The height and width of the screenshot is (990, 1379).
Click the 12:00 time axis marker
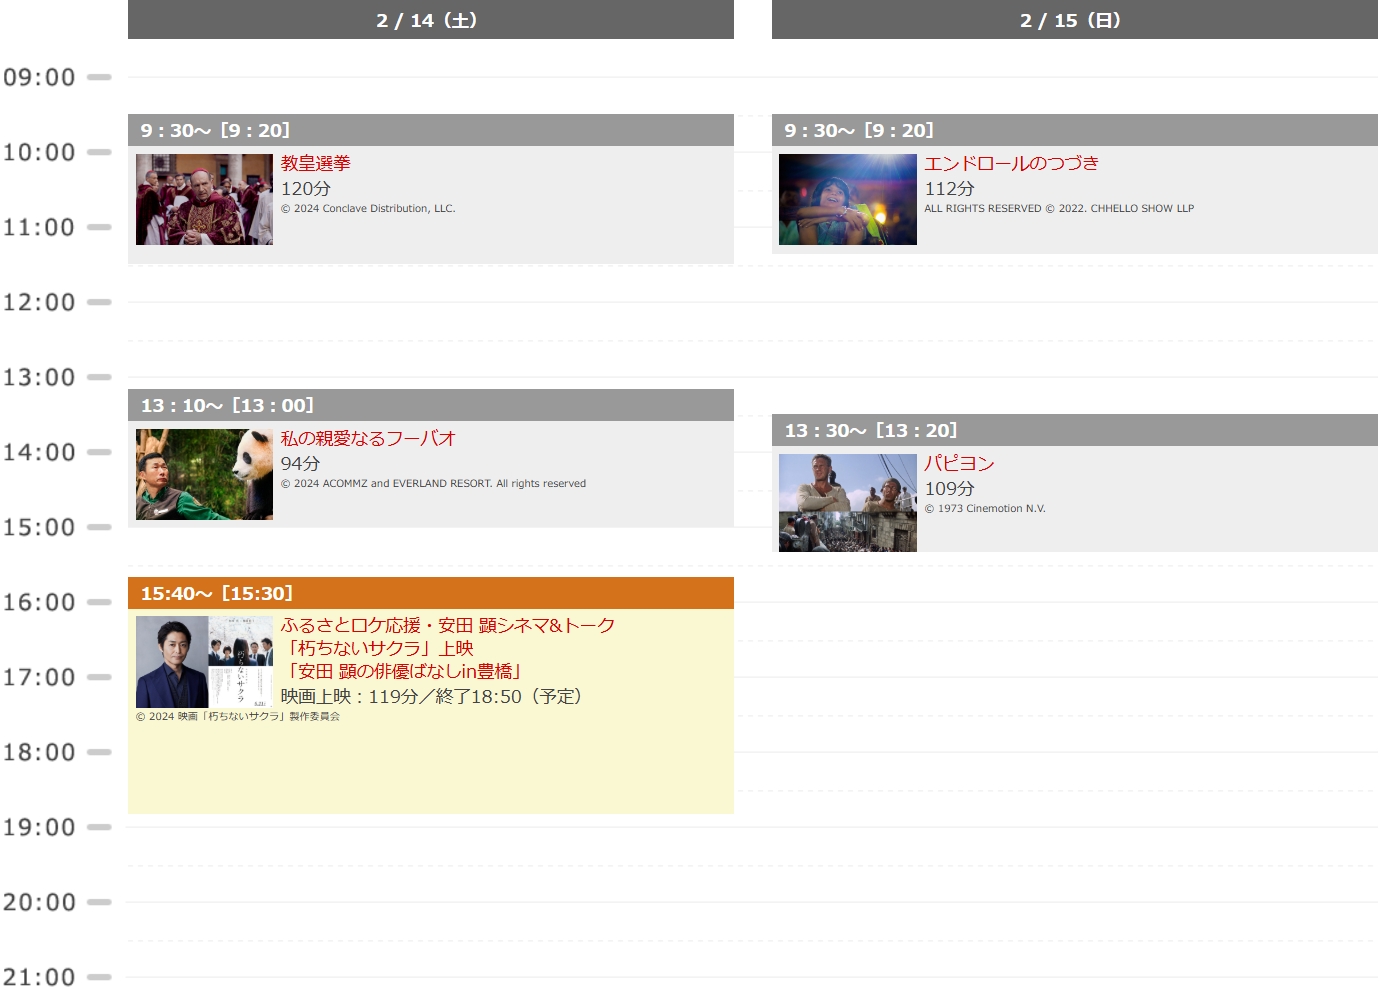40,302
